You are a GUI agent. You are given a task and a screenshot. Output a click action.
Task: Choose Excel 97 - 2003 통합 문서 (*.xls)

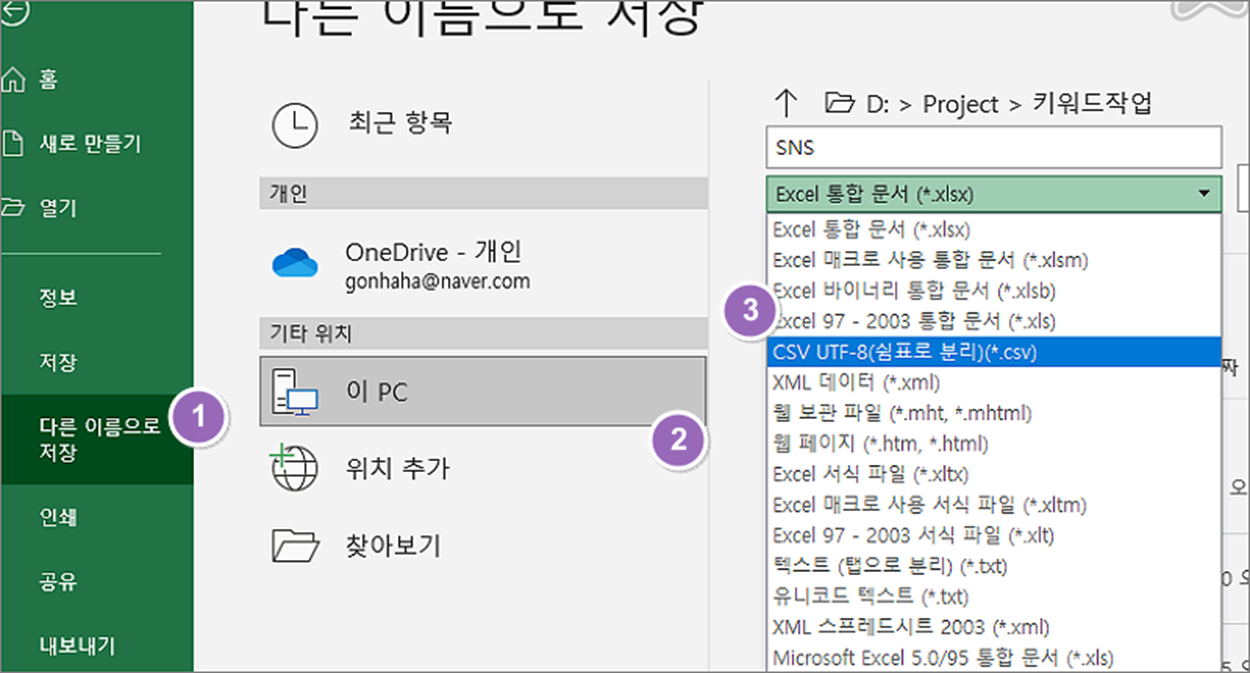pos(994,321)
